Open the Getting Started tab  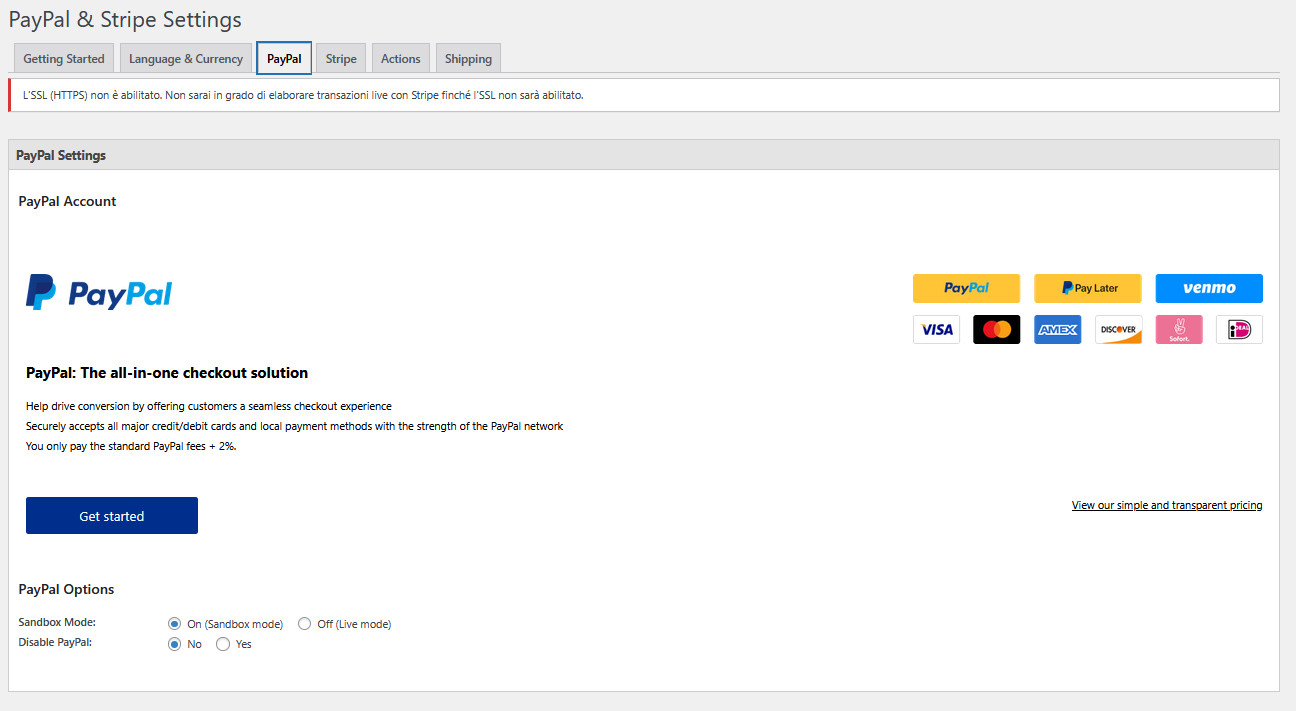tap(63, 58)
